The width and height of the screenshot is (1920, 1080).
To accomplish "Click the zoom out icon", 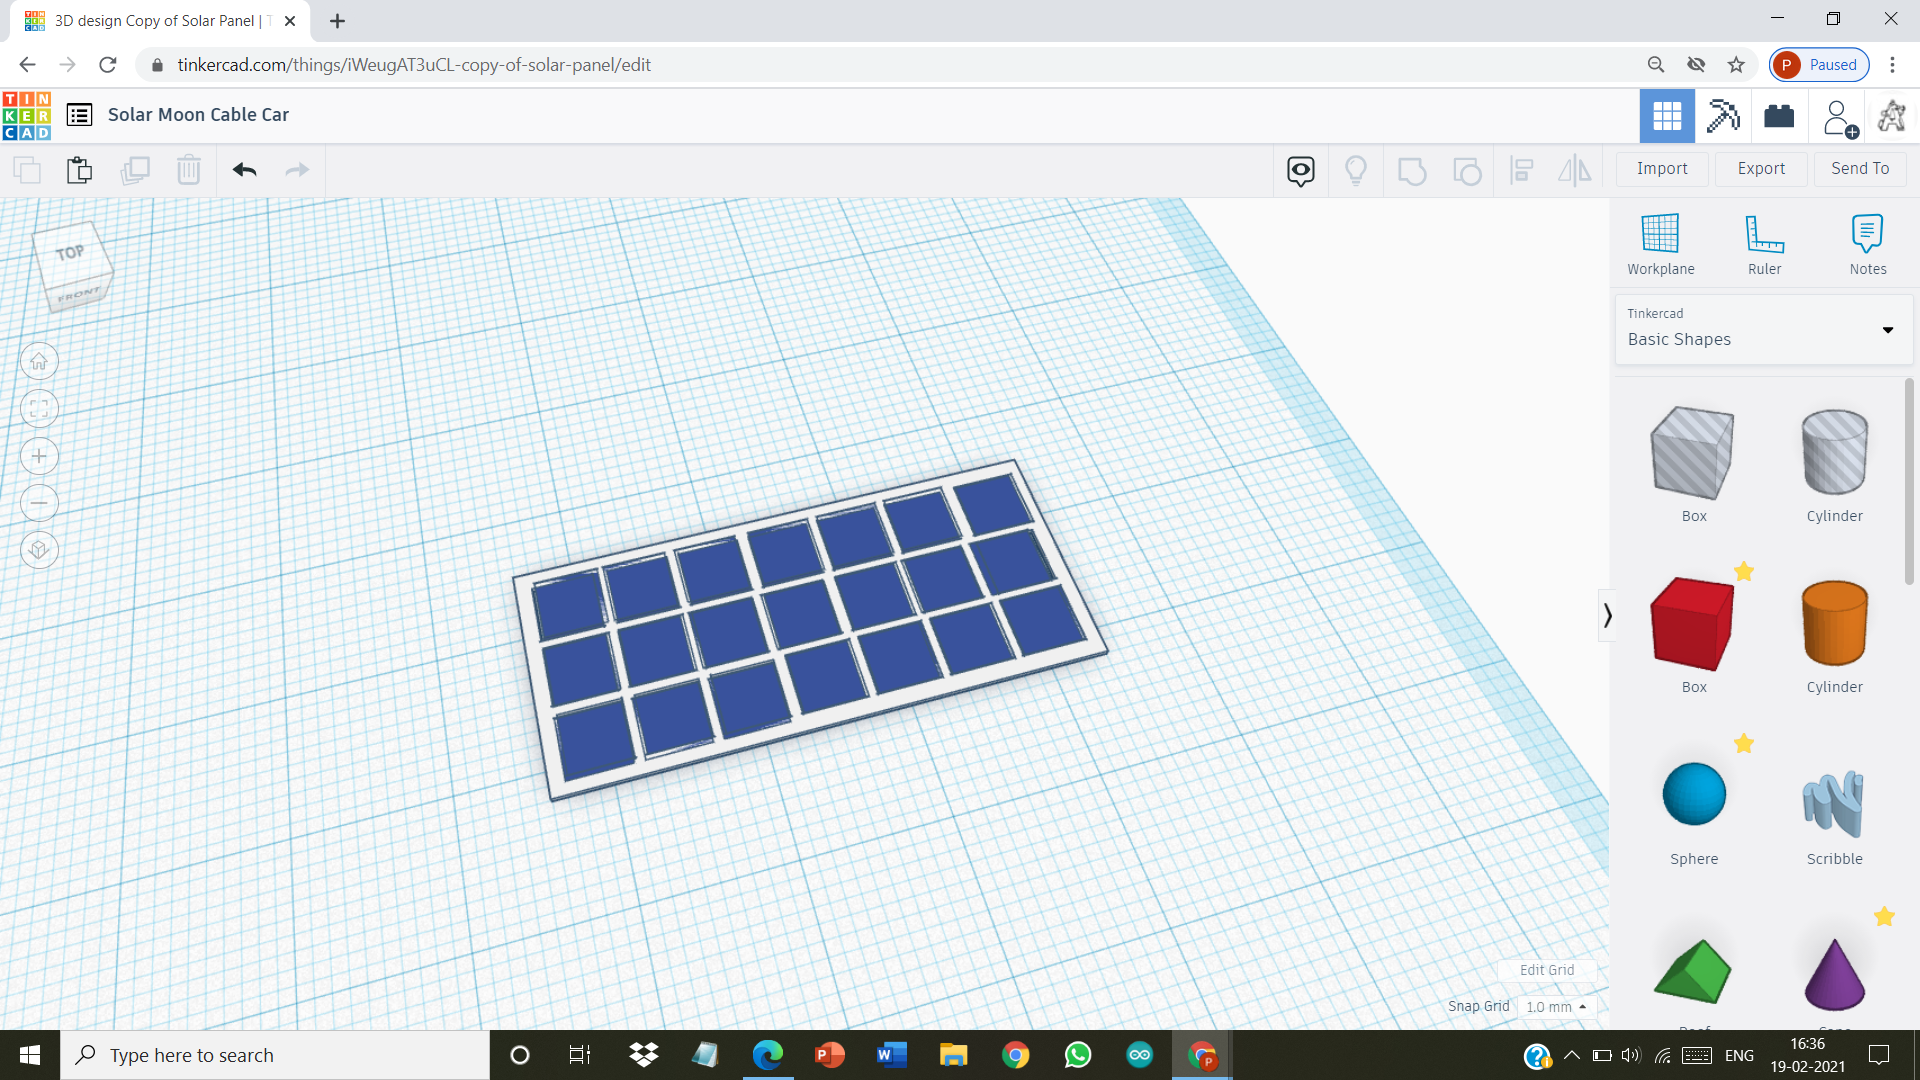I will tap(38, 504).
